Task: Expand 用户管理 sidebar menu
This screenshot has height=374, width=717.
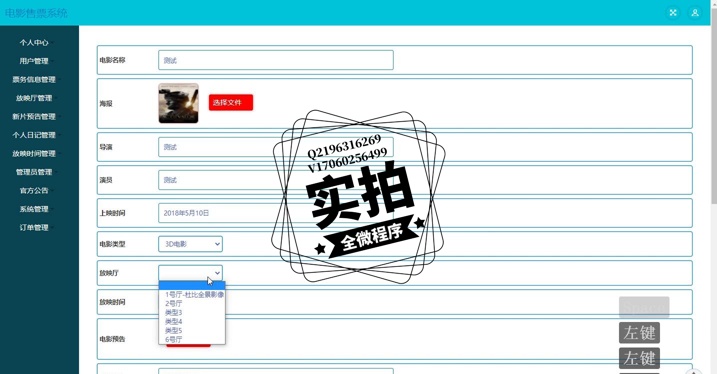Action: (x=34, y=61)
